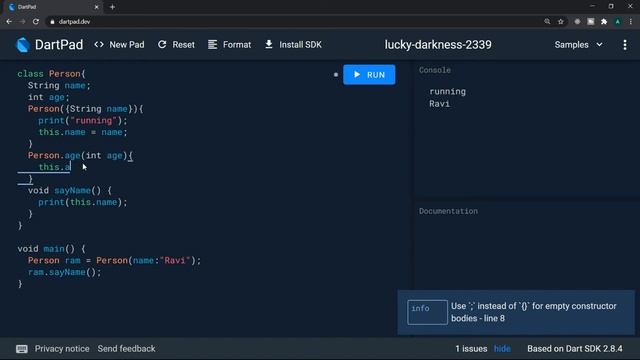Go back in browser history

pos(9,22)
